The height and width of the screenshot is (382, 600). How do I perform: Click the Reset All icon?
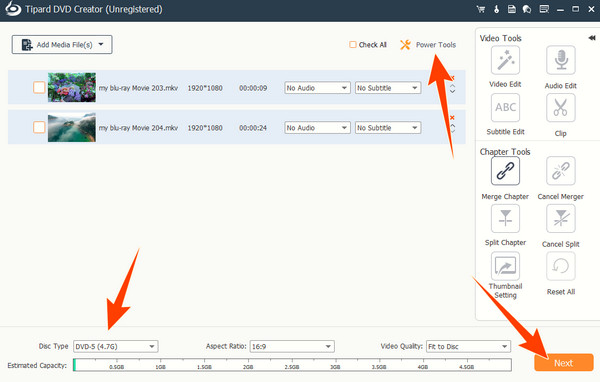(561, 266)
